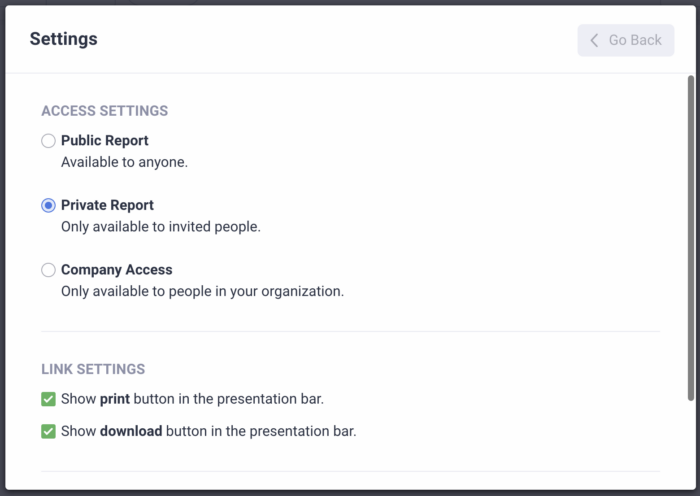Choose the Company Access radio button
700x496 pixels.
[48, 270]
